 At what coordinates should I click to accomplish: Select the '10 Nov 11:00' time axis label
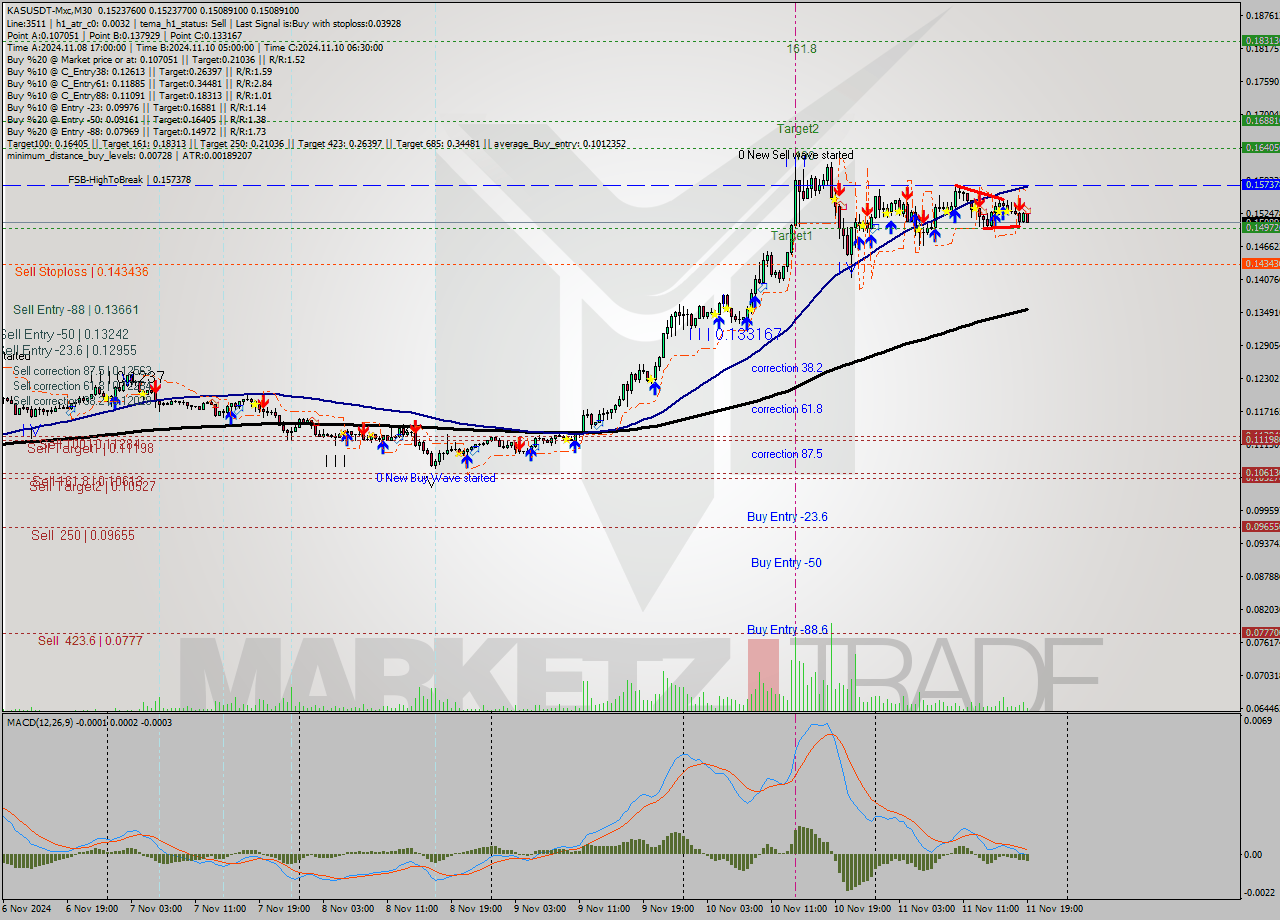797,909
